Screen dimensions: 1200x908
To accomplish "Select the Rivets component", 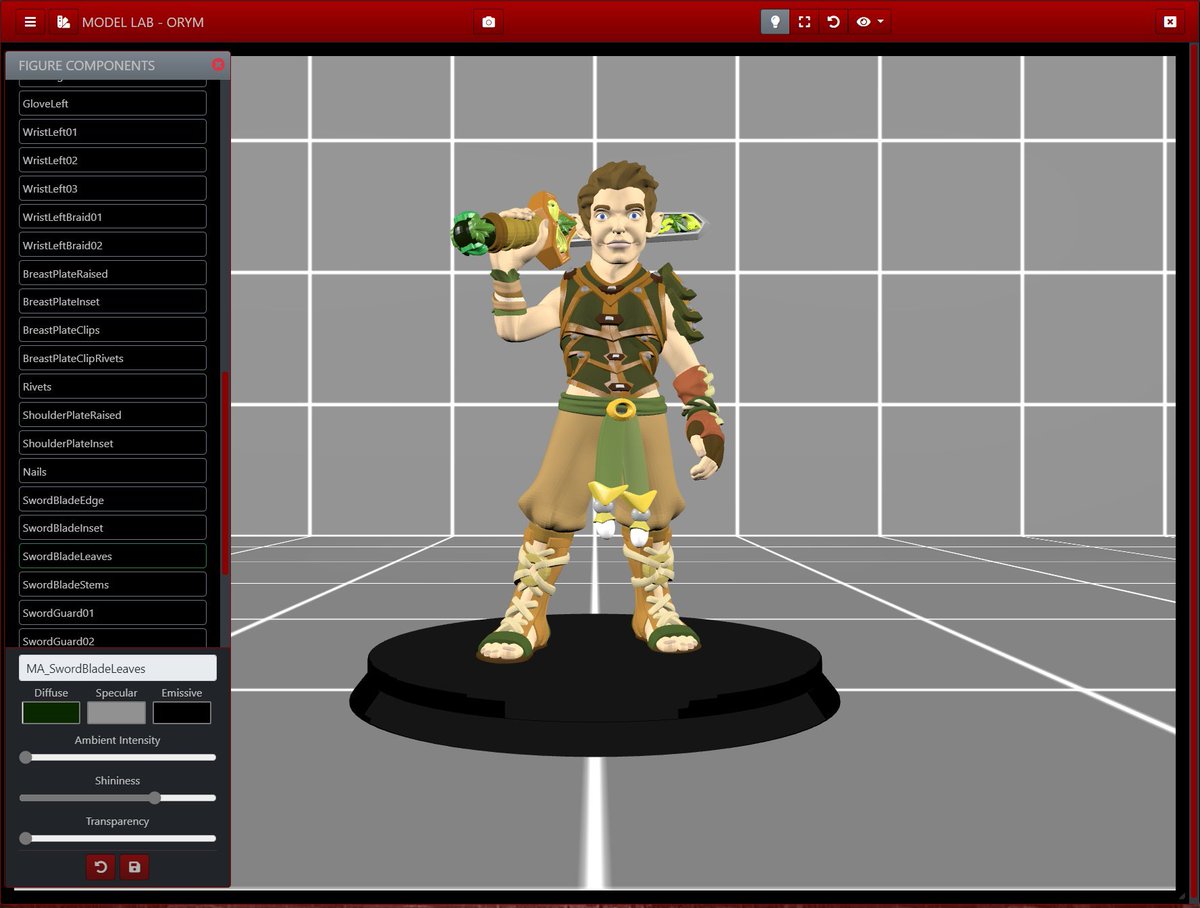I will [x=113, y=387].
